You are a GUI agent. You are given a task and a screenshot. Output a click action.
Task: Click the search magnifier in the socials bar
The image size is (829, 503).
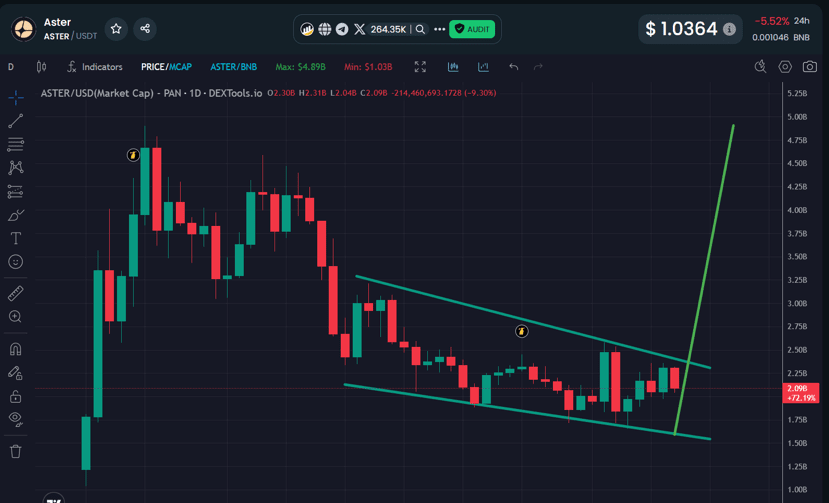pos(420,29)
